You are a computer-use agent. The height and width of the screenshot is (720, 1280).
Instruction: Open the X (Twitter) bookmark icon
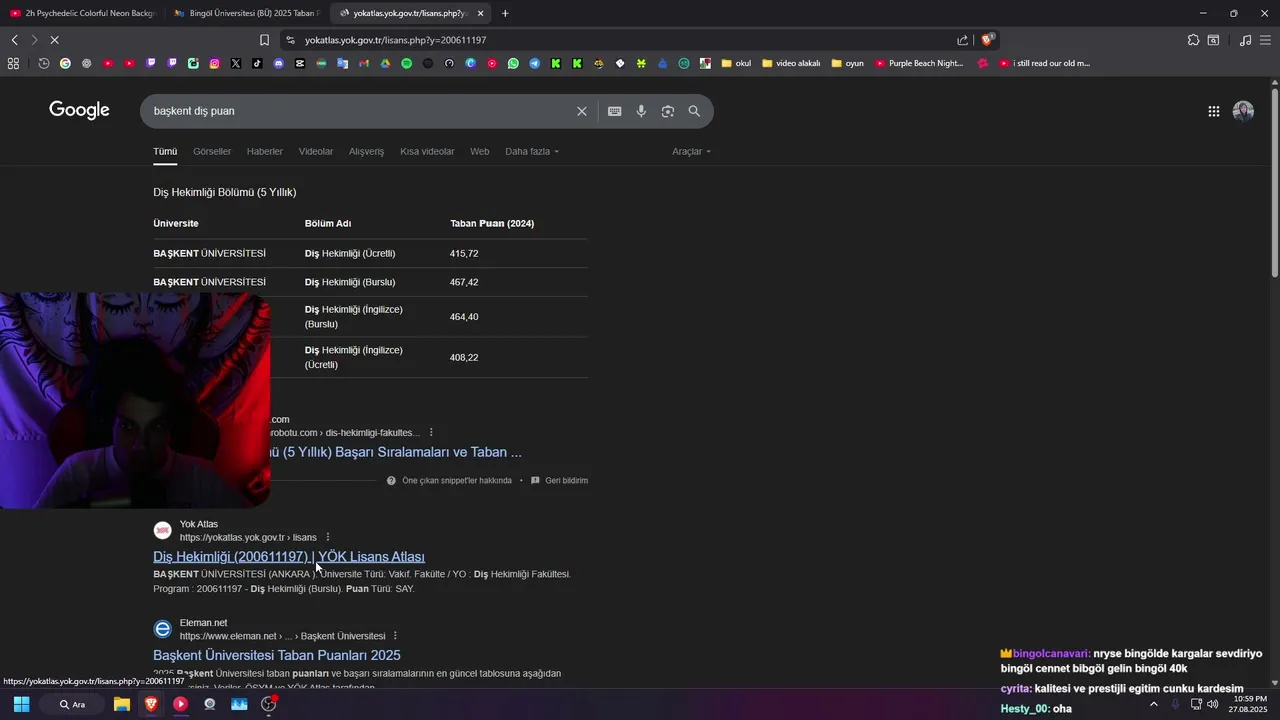(x=236, y=63)
